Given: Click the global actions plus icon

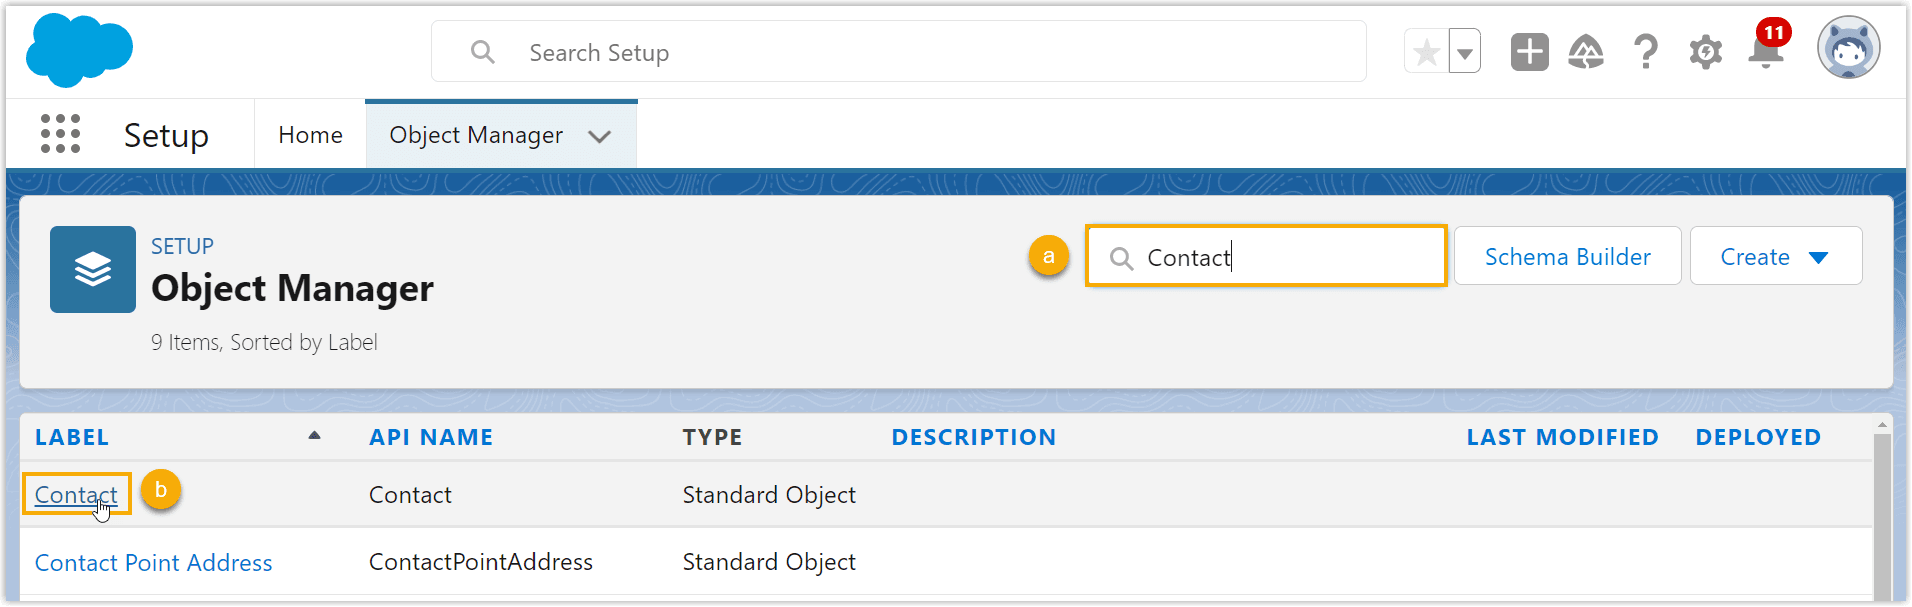Looking at the screenshot, I should pos(1528,51).
